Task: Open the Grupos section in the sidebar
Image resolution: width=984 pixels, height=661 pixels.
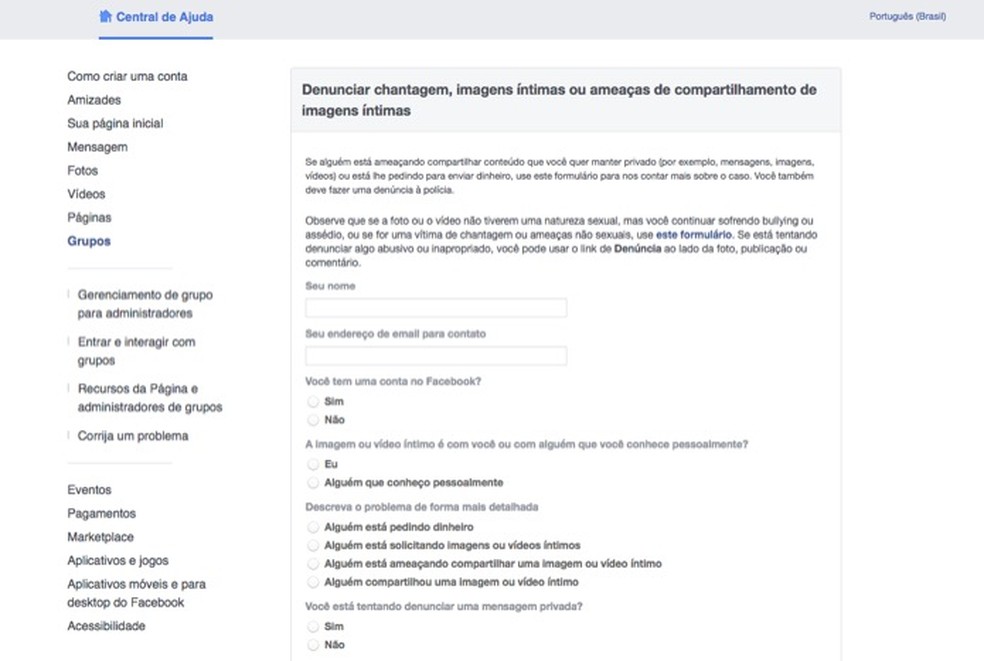Action: pyautogui.click(x=88, y=241)
